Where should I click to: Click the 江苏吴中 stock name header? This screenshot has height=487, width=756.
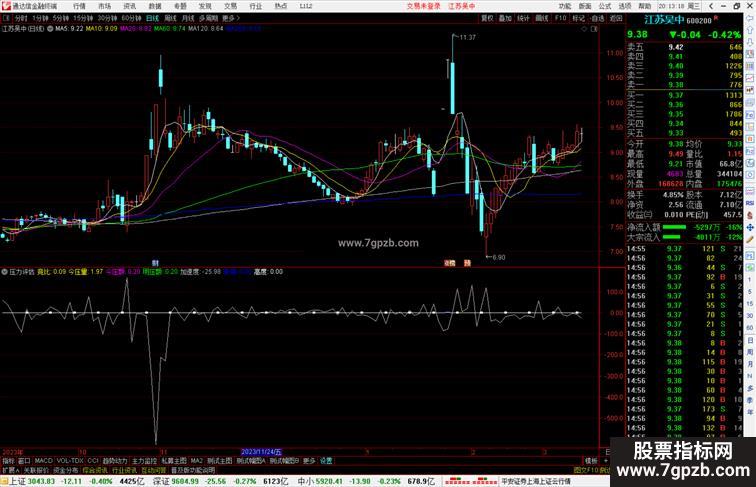coord(664,20)
